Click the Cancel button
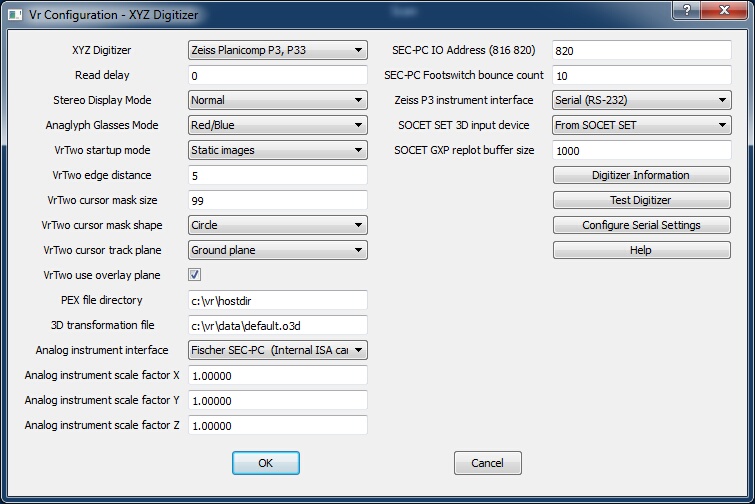755x504 pixels. (488, 463)
